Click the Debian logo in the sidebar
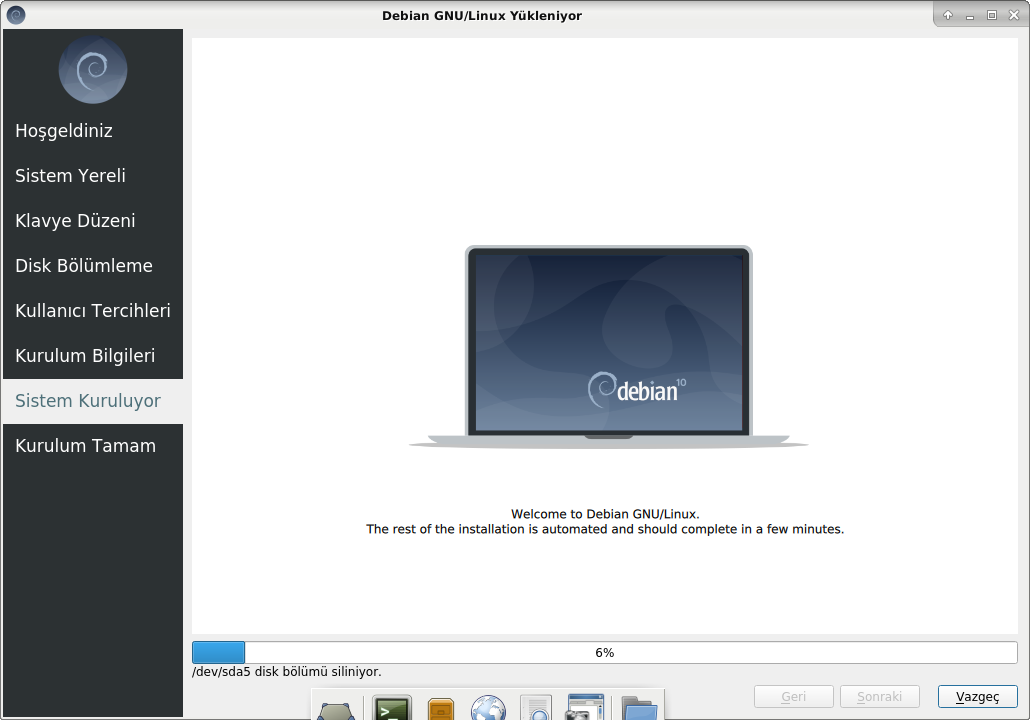Screen dimensions: 1030x720 click(93, 70)
